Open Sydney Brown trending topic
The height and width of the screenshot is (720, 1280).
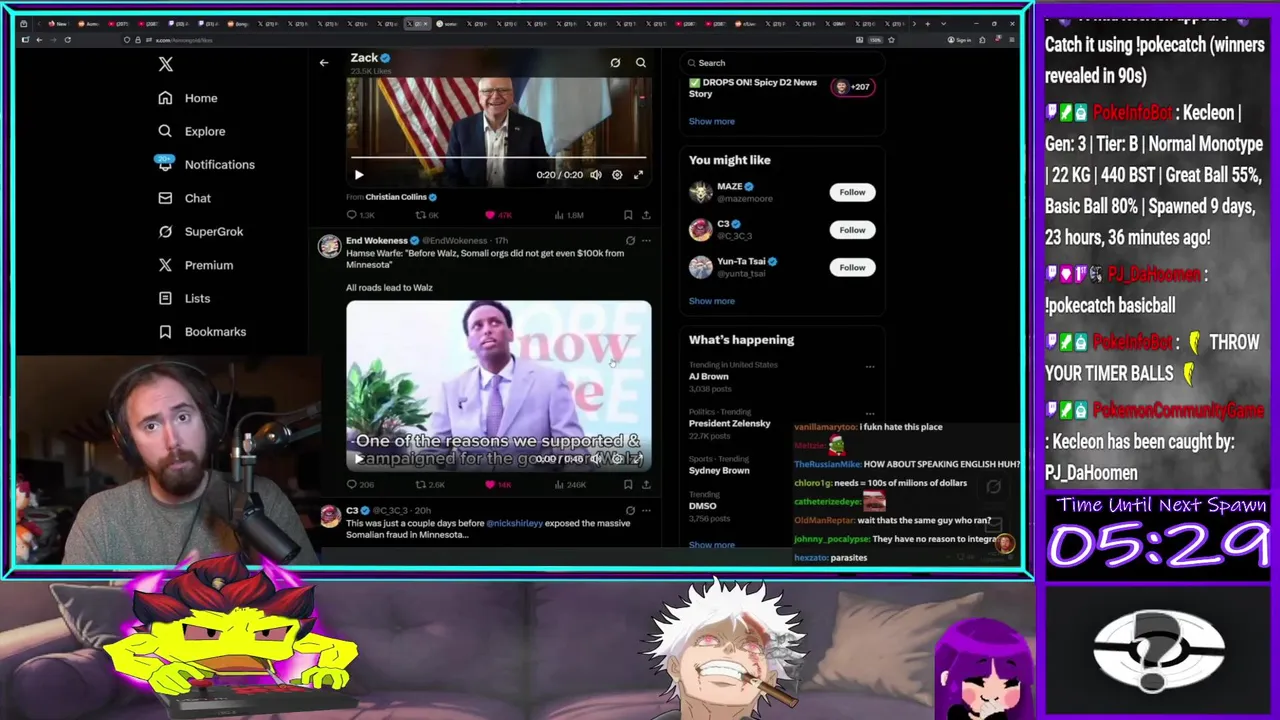click(718, 471)
